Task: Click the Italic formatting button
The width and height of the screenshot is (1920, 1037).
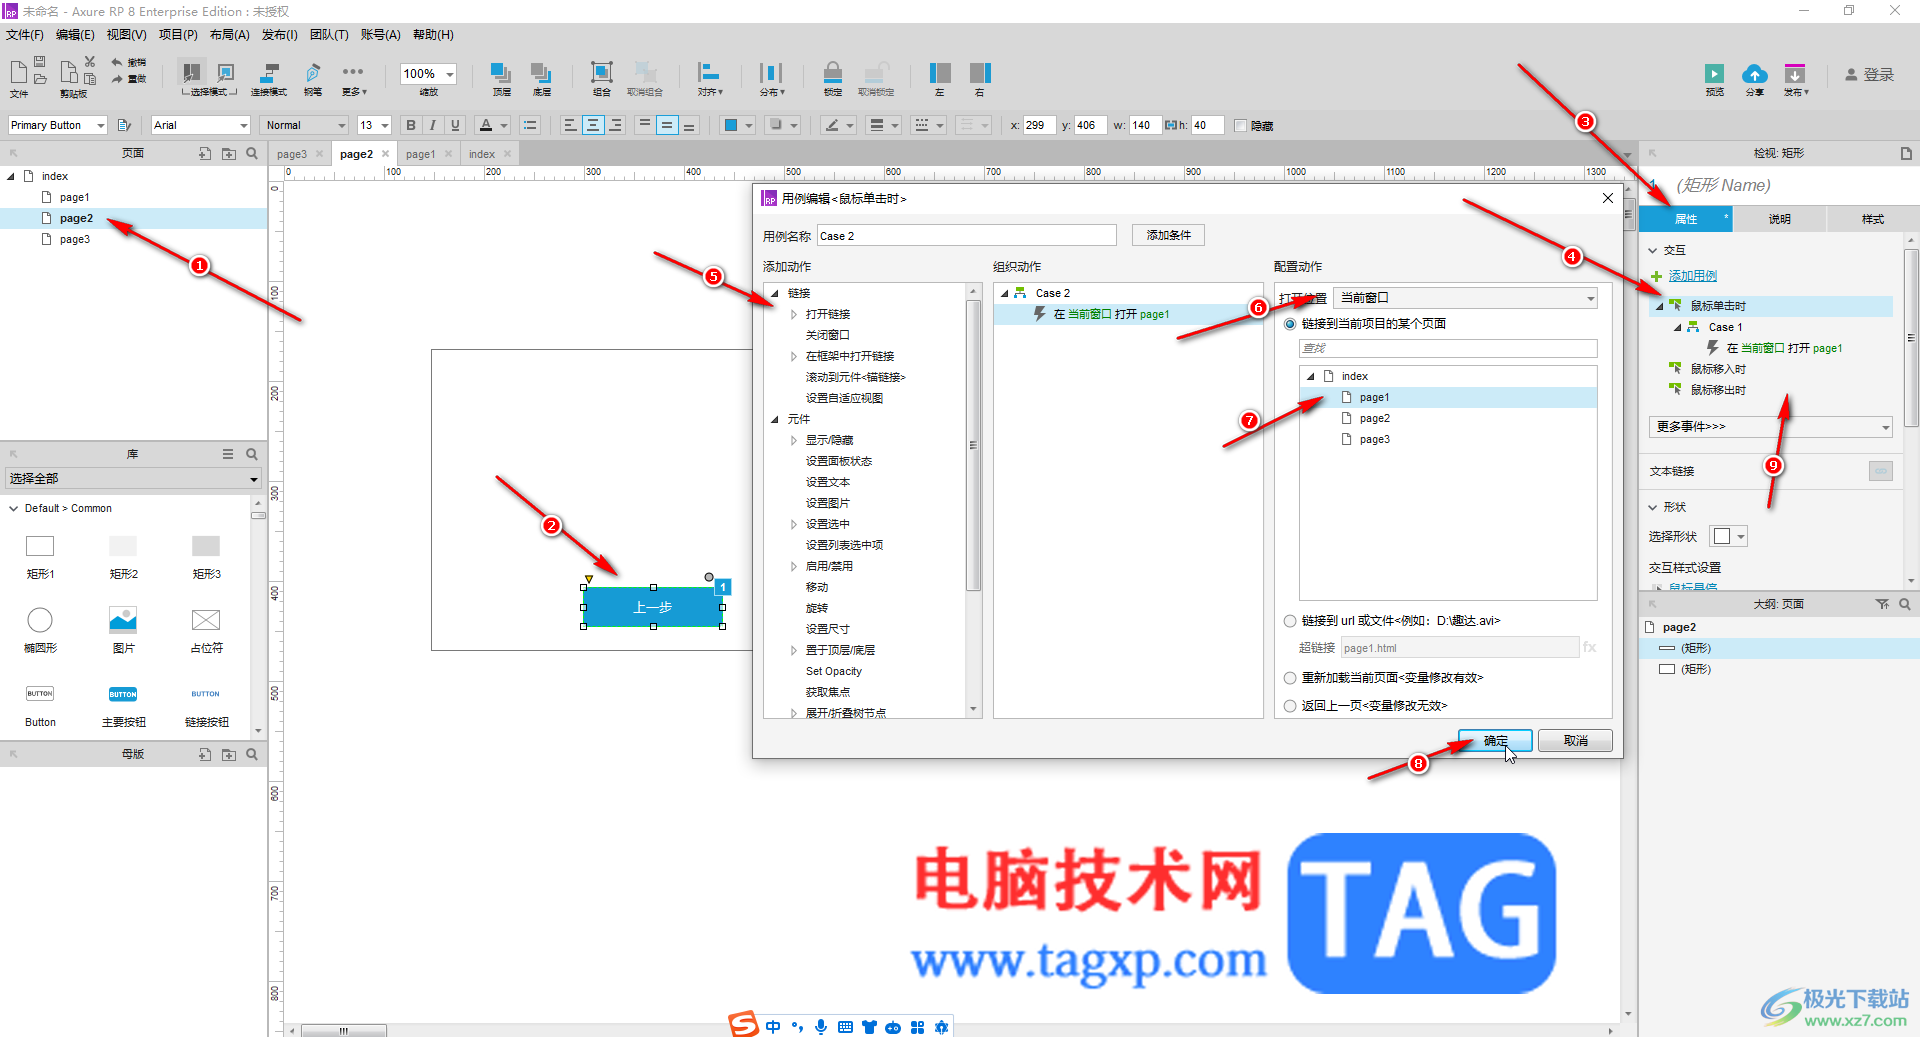Action: 432,125
